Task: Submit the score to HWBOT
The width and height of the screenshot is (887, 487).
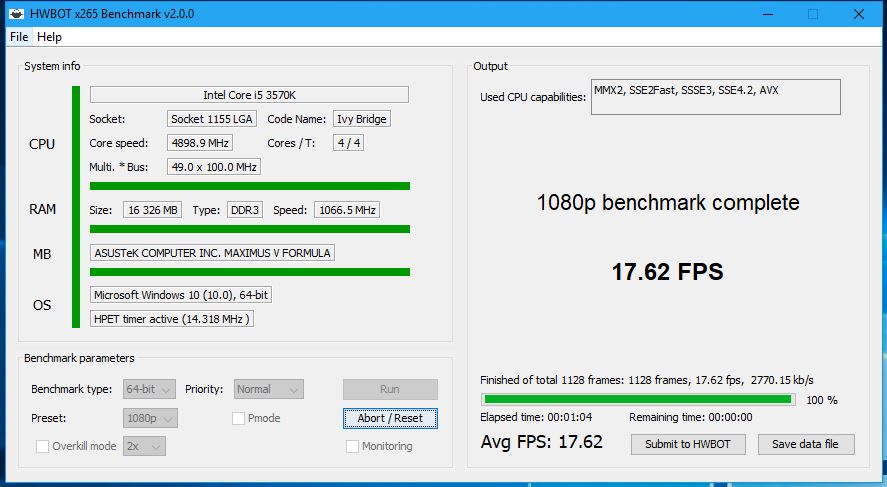Action: point(688,444)
